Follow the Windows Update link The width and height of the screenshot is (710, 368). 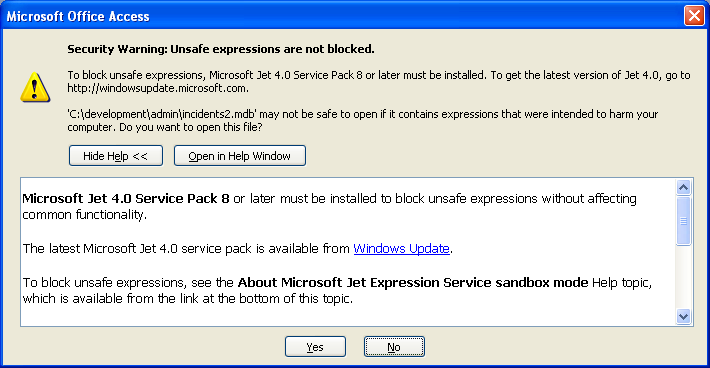click(x=401, y=249)
